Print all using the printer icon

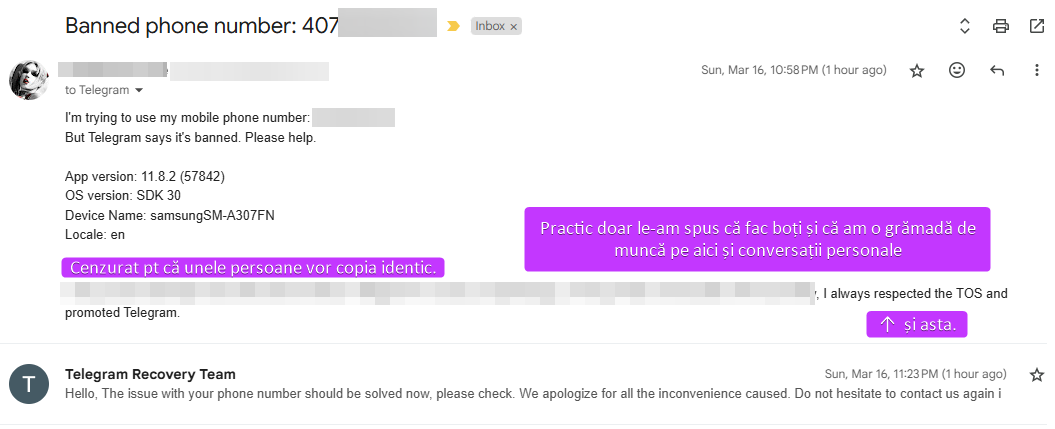coord(1001,26)
